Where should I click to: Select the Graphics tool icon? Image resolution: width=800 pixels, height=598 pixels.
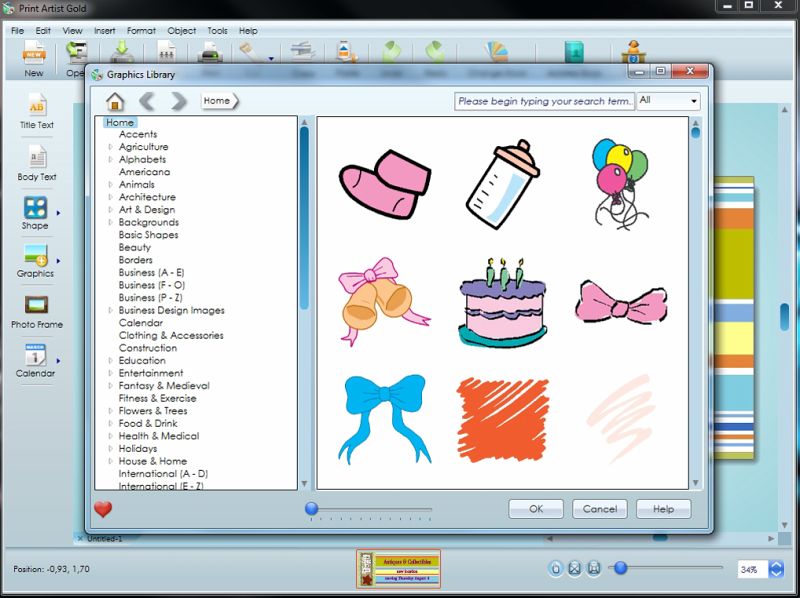click(x=35, y=255)
